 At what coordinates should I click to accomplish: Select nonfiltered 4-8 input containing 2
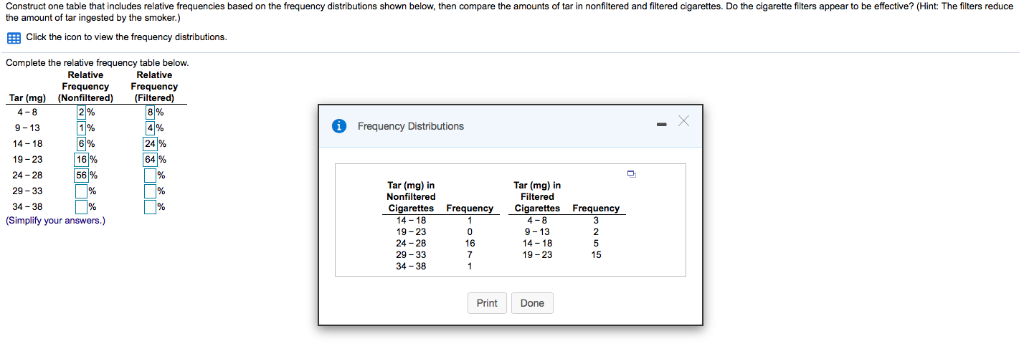(x=82, y=112)
